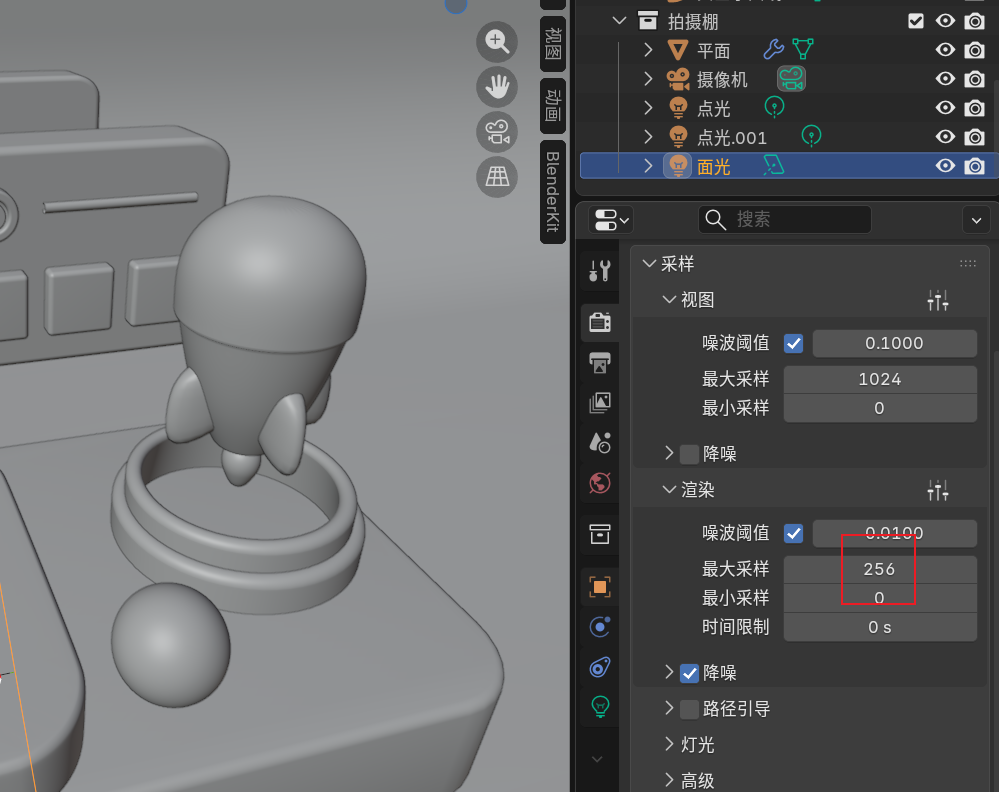Open the Object properties orange square tab

pos(600,587)
